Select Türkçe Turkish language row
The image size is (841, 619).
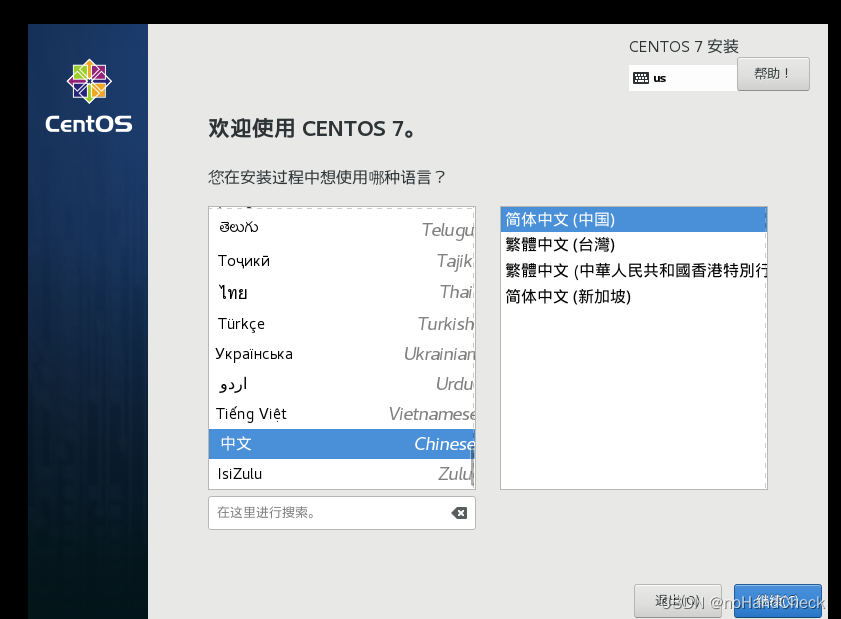[342, 323]
